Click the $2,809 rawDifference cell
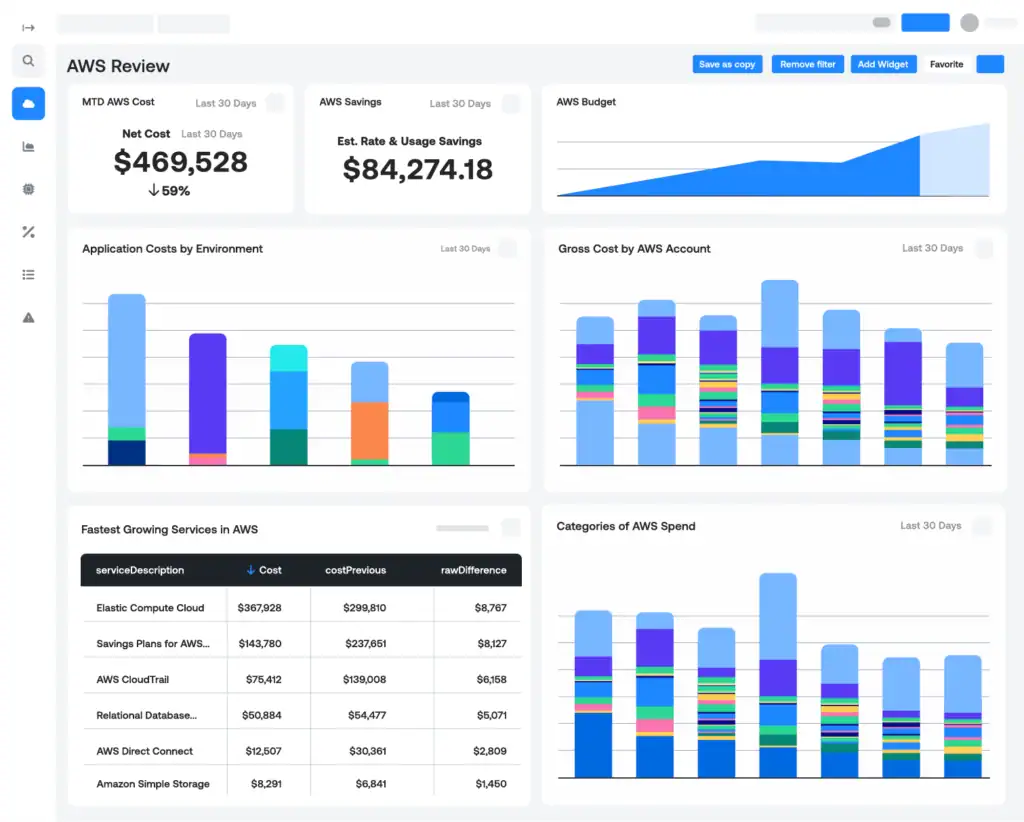The height and width of the screenshot is (822, 1024). 490,751
